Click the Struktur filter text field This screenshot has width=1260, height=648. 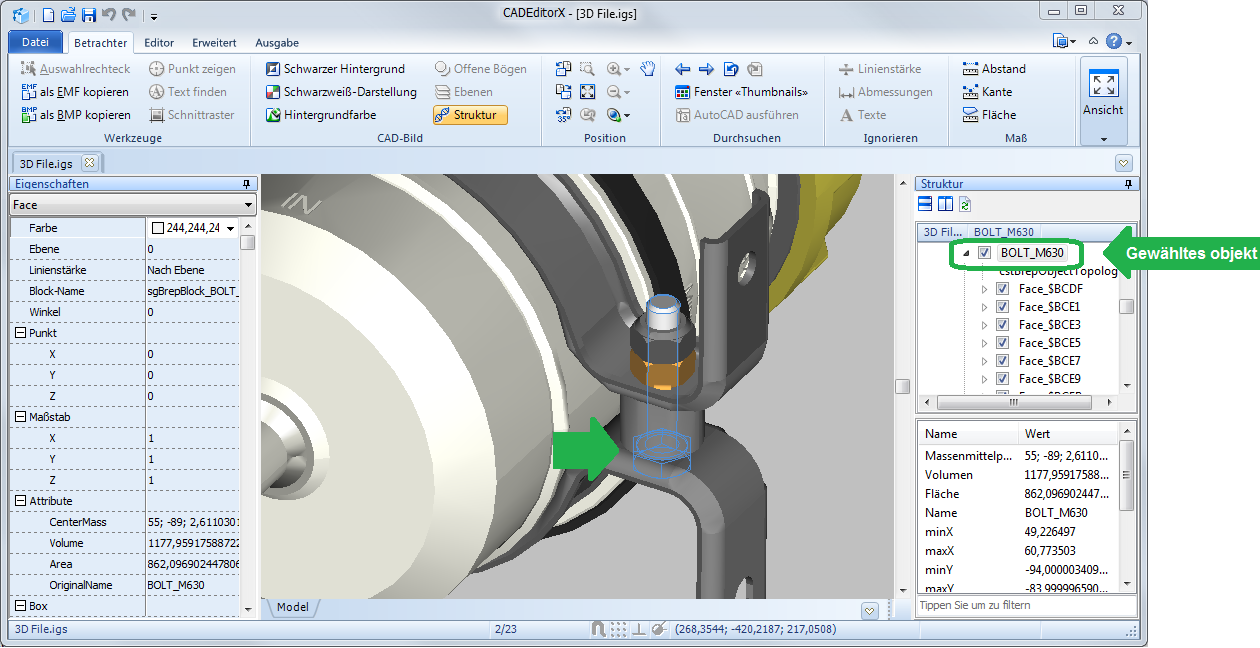(x=1026, y=605)
